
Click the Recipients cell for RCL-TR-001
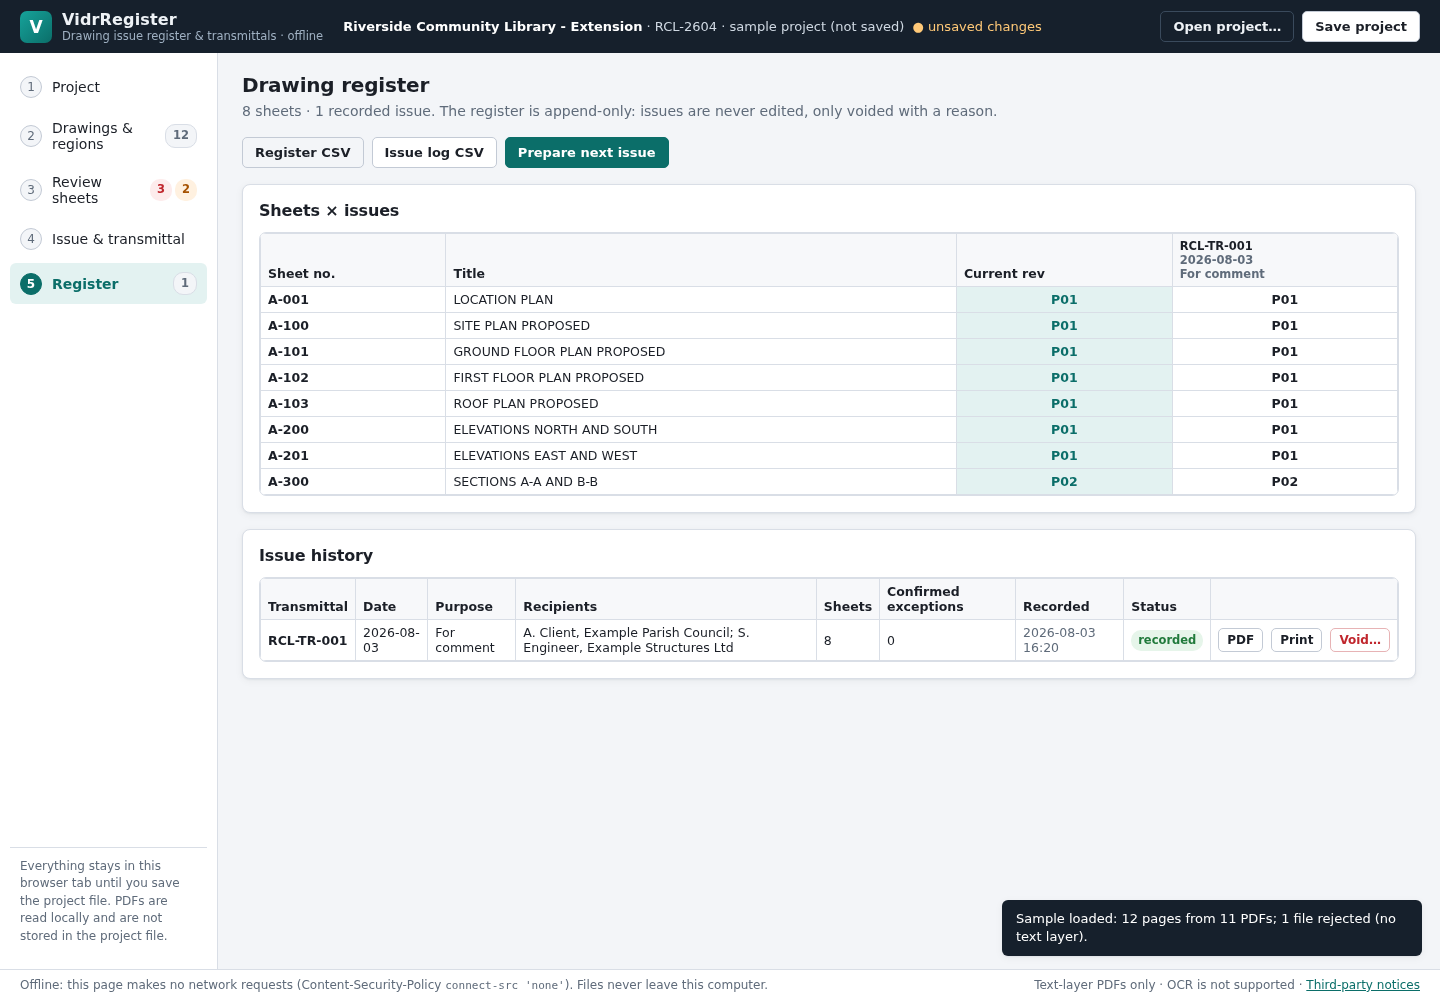(666, 640)
